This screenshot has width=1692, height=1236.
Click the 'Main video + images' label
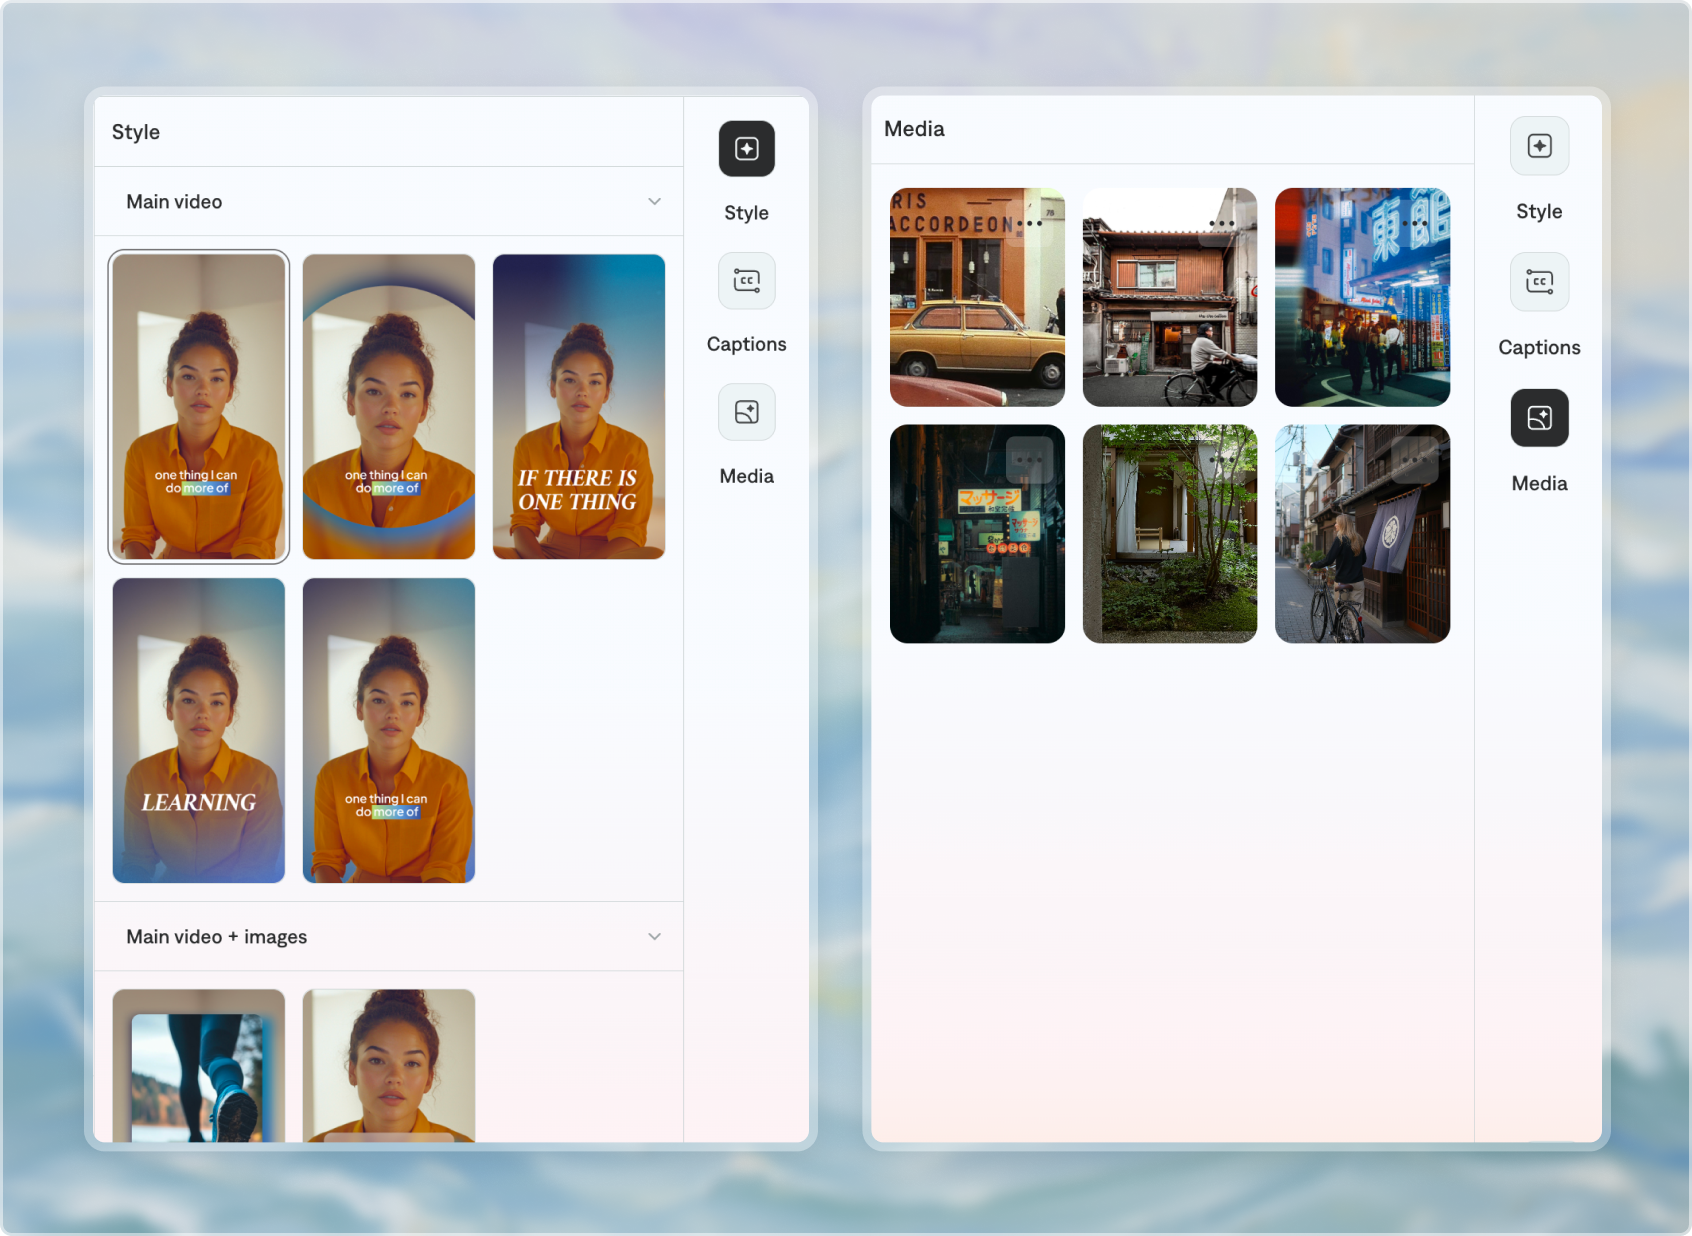point(216,937)
